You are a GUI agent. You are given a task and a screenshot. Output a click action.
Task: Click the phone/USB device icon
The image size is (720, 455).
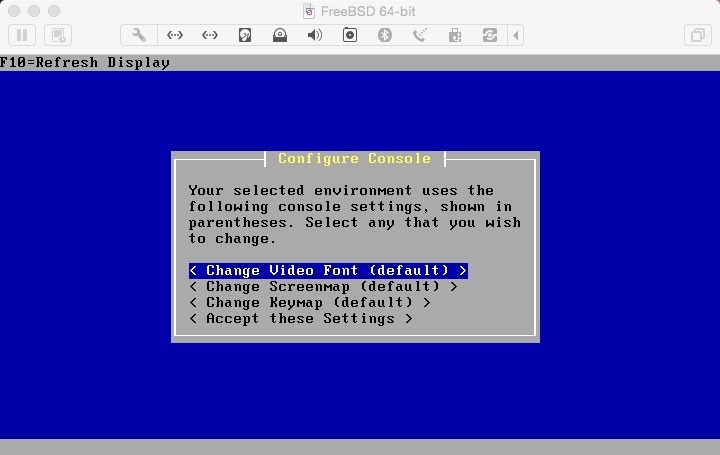pyautogui.click(x=420, y=35)
